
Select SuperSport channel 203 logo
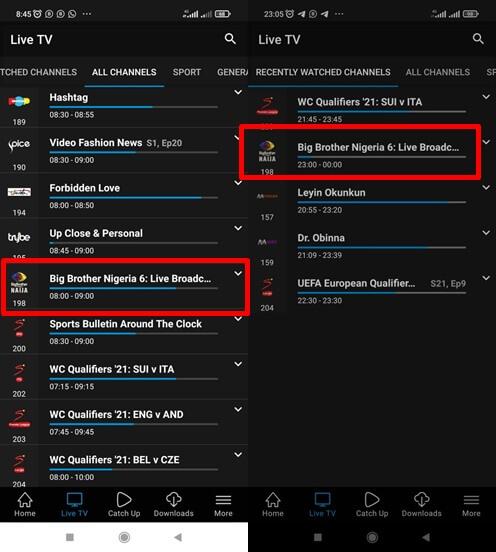pos(19,418)
